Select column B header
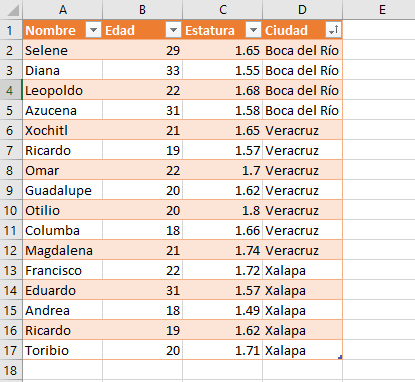Image resolution: width=415 pixels, height=382 pixels. click(142, 10)
